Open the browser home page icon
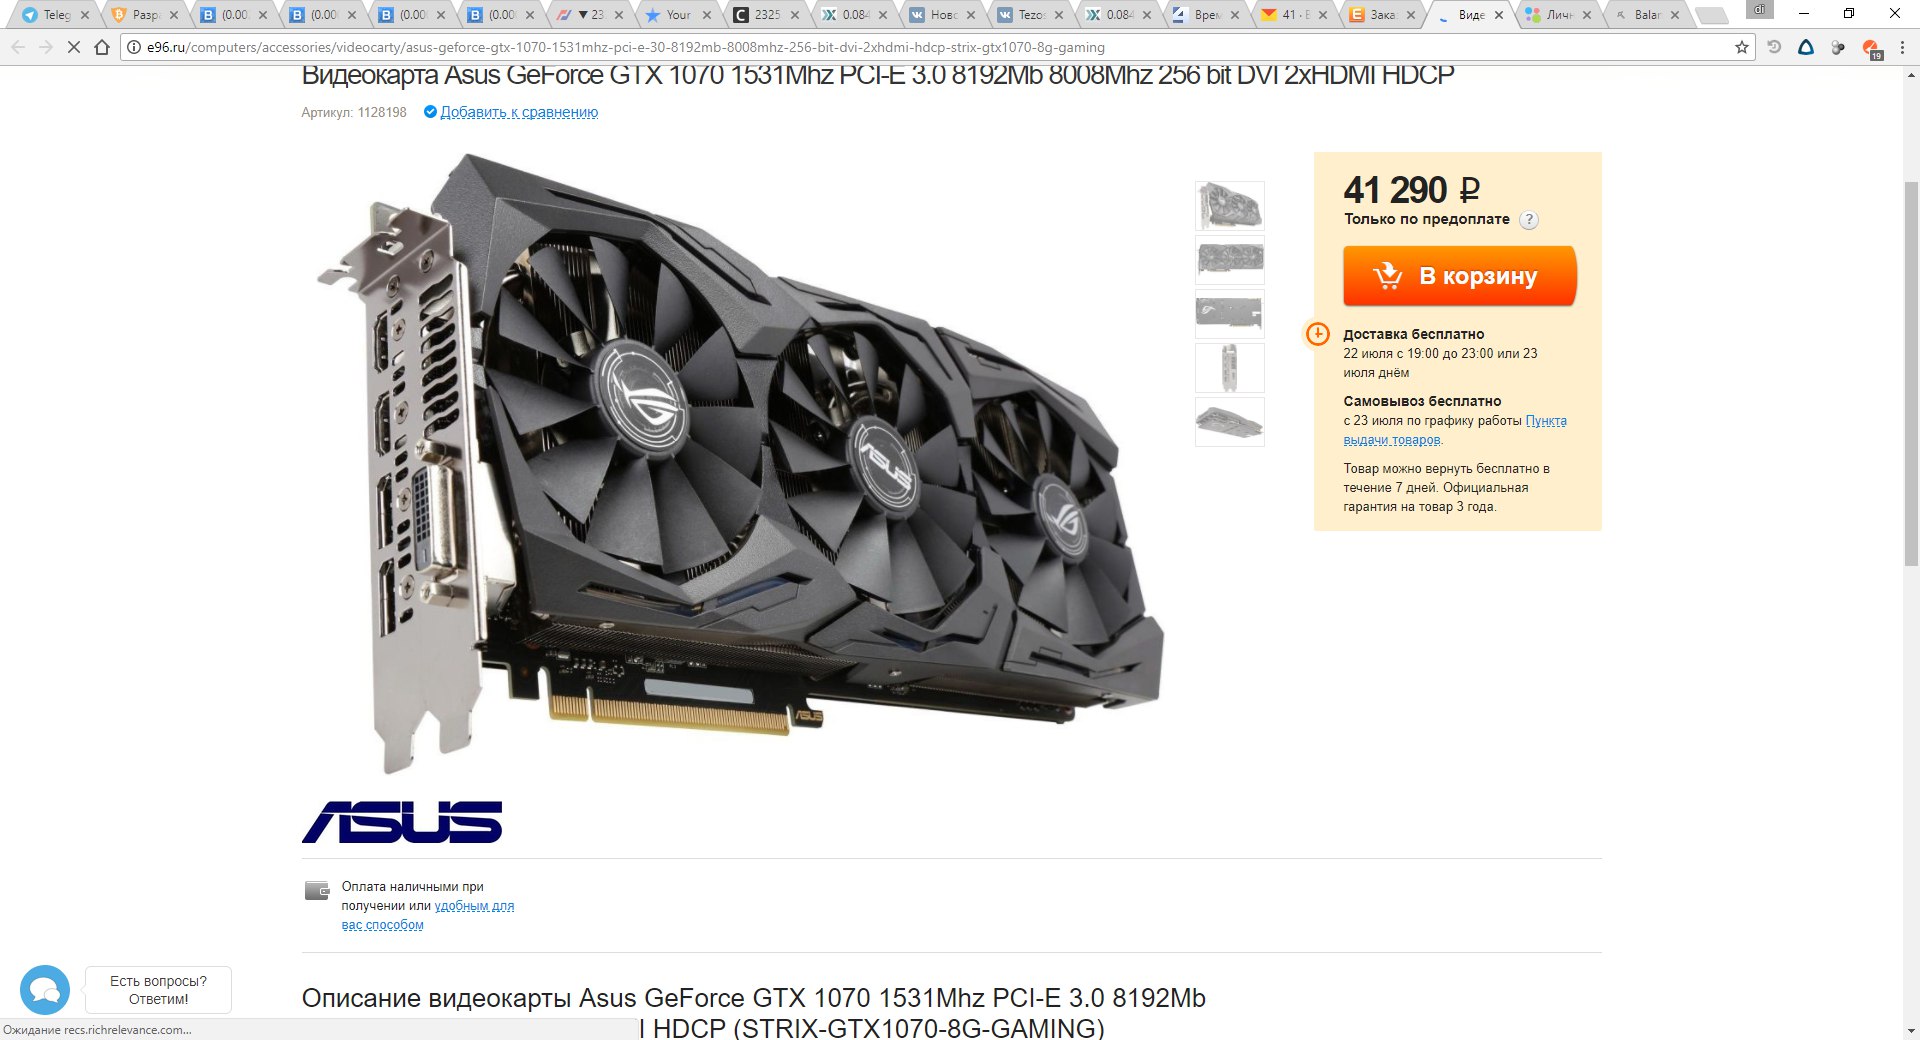Screen dimensions: 1920x1040 [102, 47]
